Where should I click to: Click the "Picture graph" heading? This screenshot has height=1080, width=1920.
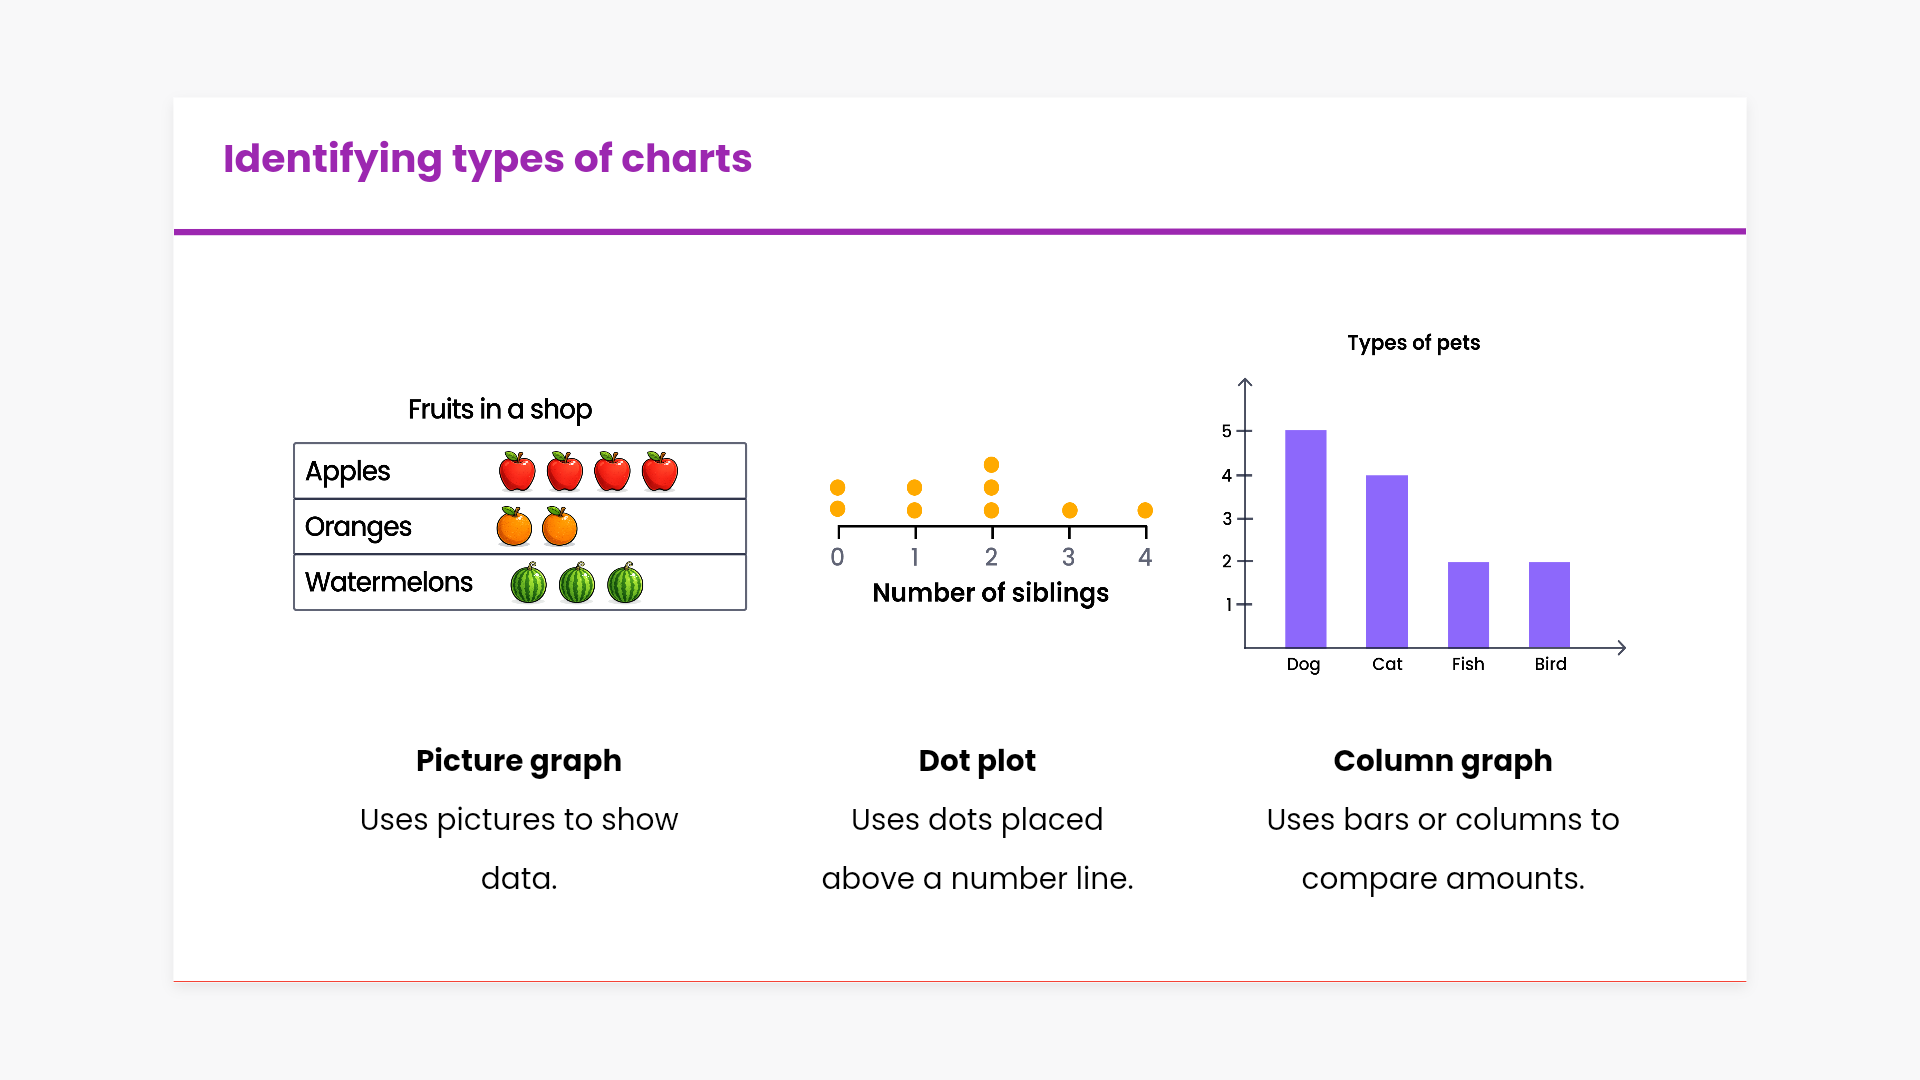(x=518, y=761)
